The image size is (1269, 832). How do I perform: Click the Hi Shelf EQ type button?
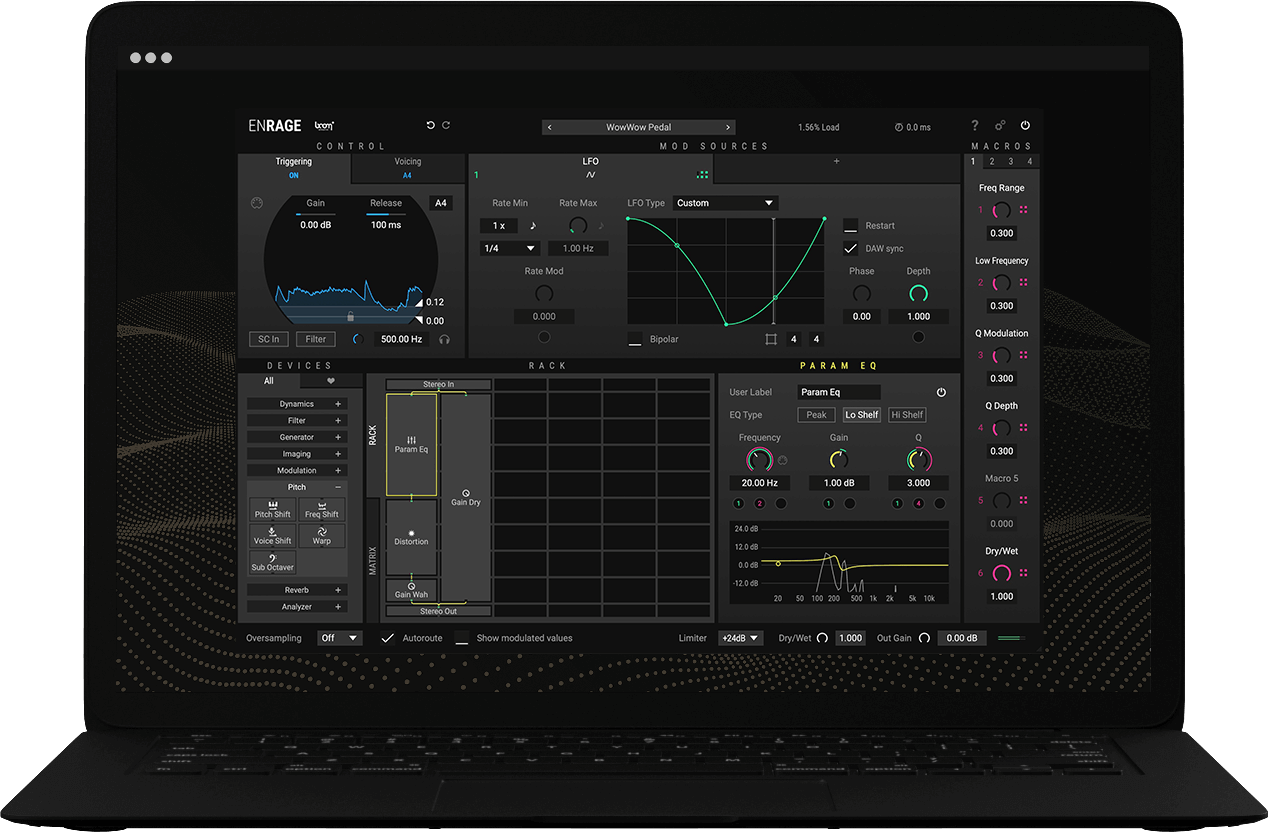tap(907, 415)
